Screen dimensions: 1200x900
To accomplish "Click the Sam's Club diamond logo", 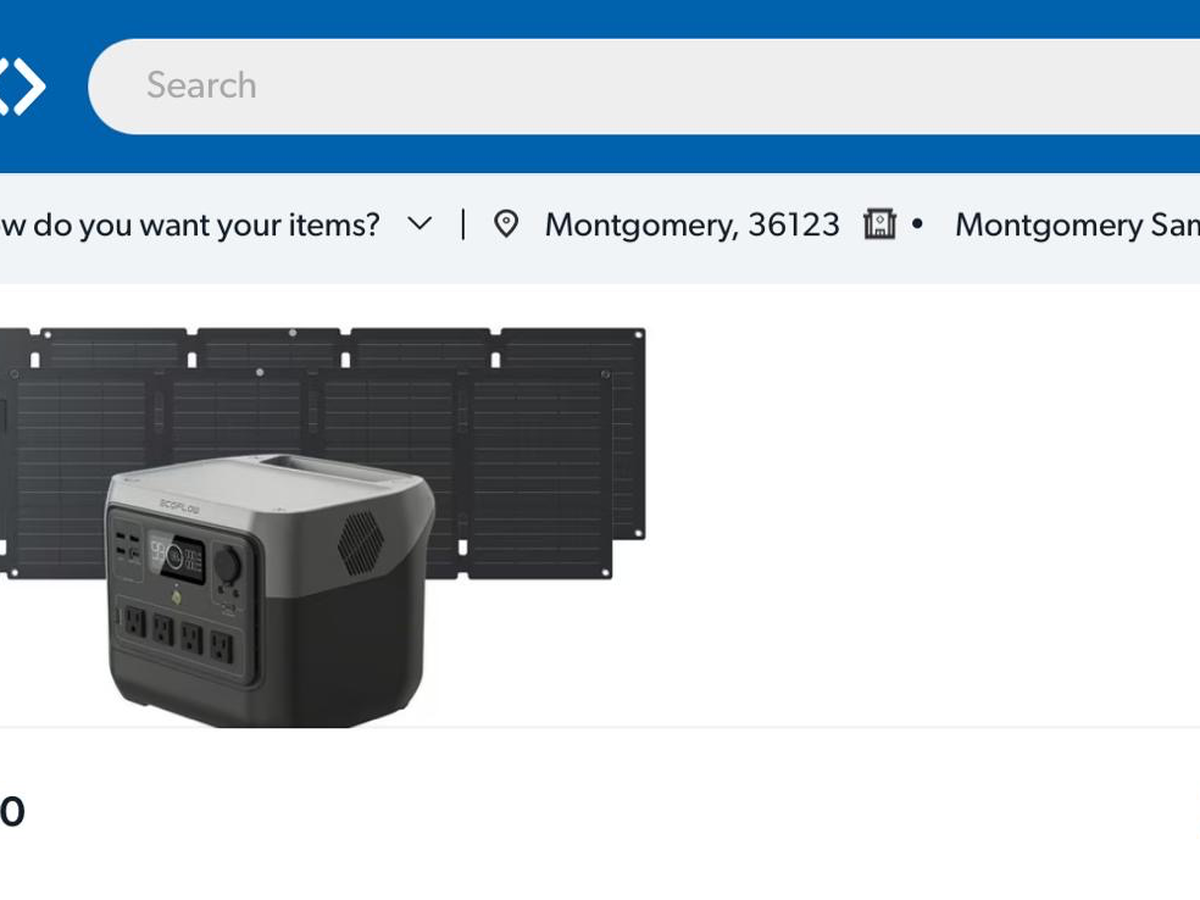I will tap(20, 86).
